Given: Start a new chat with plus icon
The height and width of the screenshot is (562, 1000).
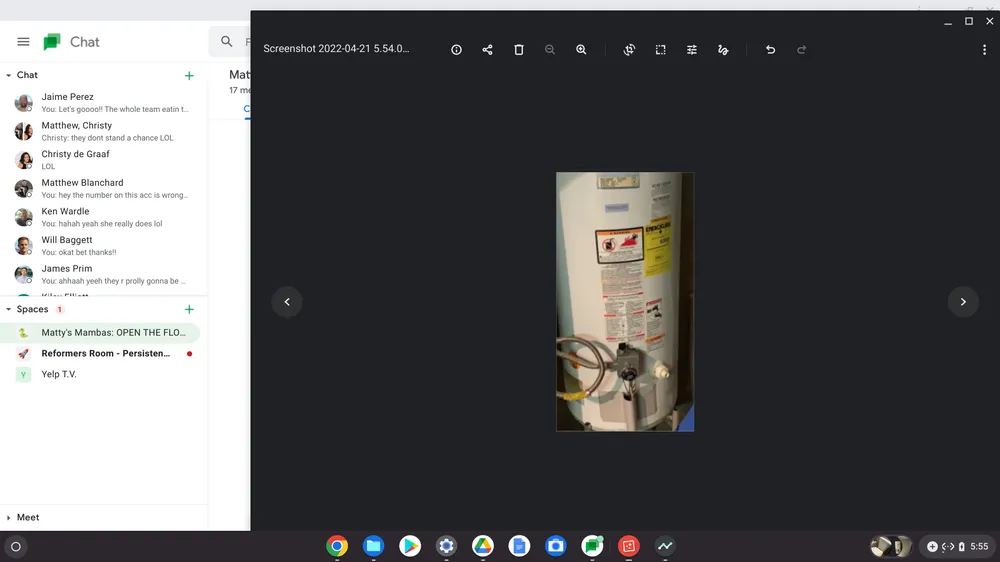Looking at the screenshot, I should (189, 75).
